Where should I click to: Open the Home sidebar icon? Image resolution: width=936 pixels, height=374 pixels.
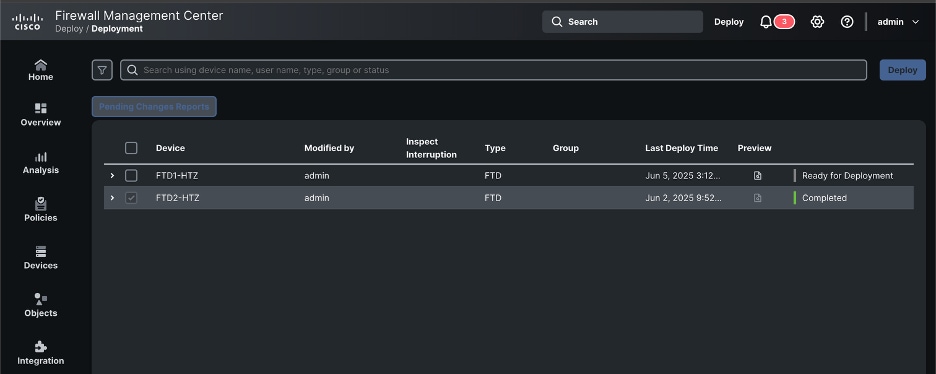coord(41,64)
